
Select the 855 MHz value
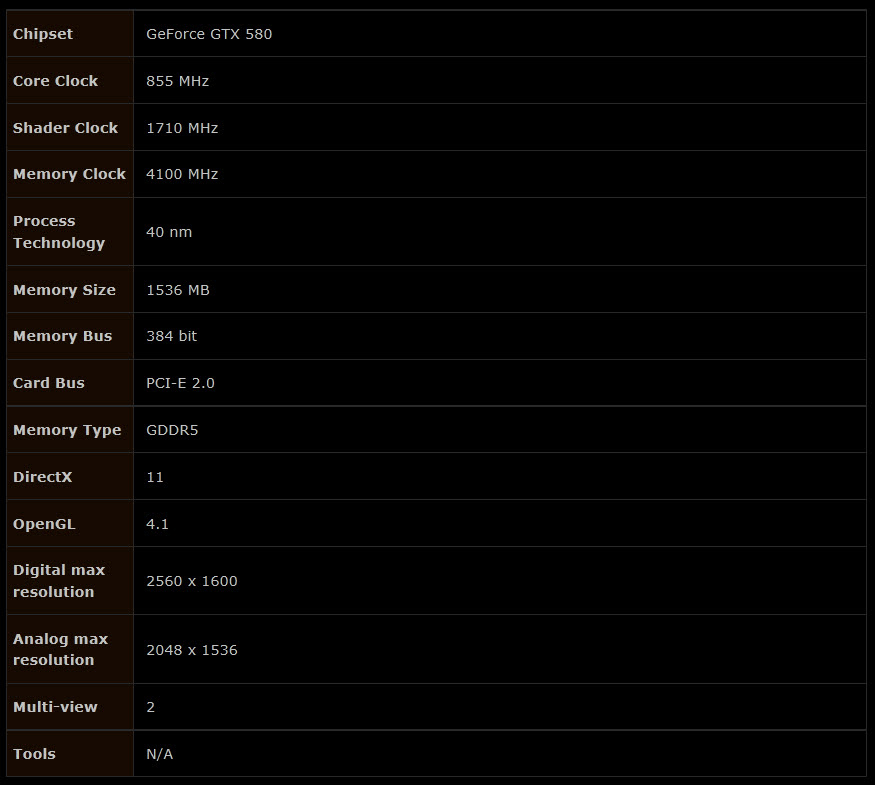click(177, 81)
